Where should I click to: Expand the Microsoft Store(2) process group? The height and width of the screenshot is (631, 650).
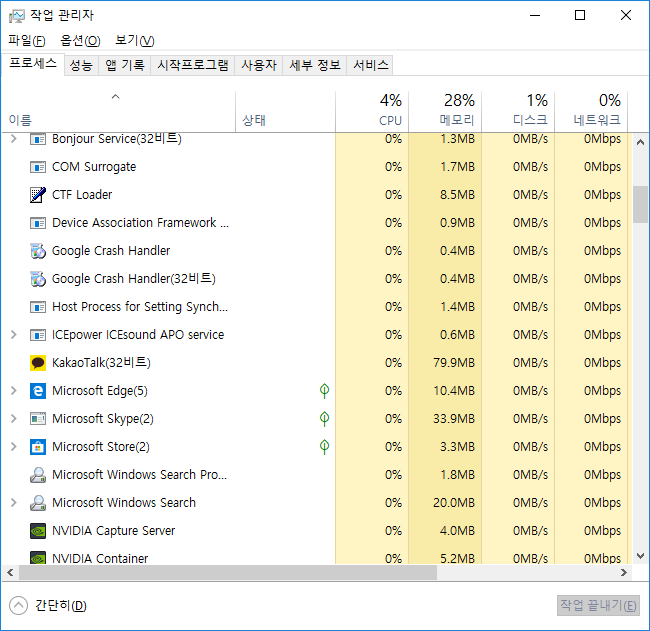(x=14, y=447)
